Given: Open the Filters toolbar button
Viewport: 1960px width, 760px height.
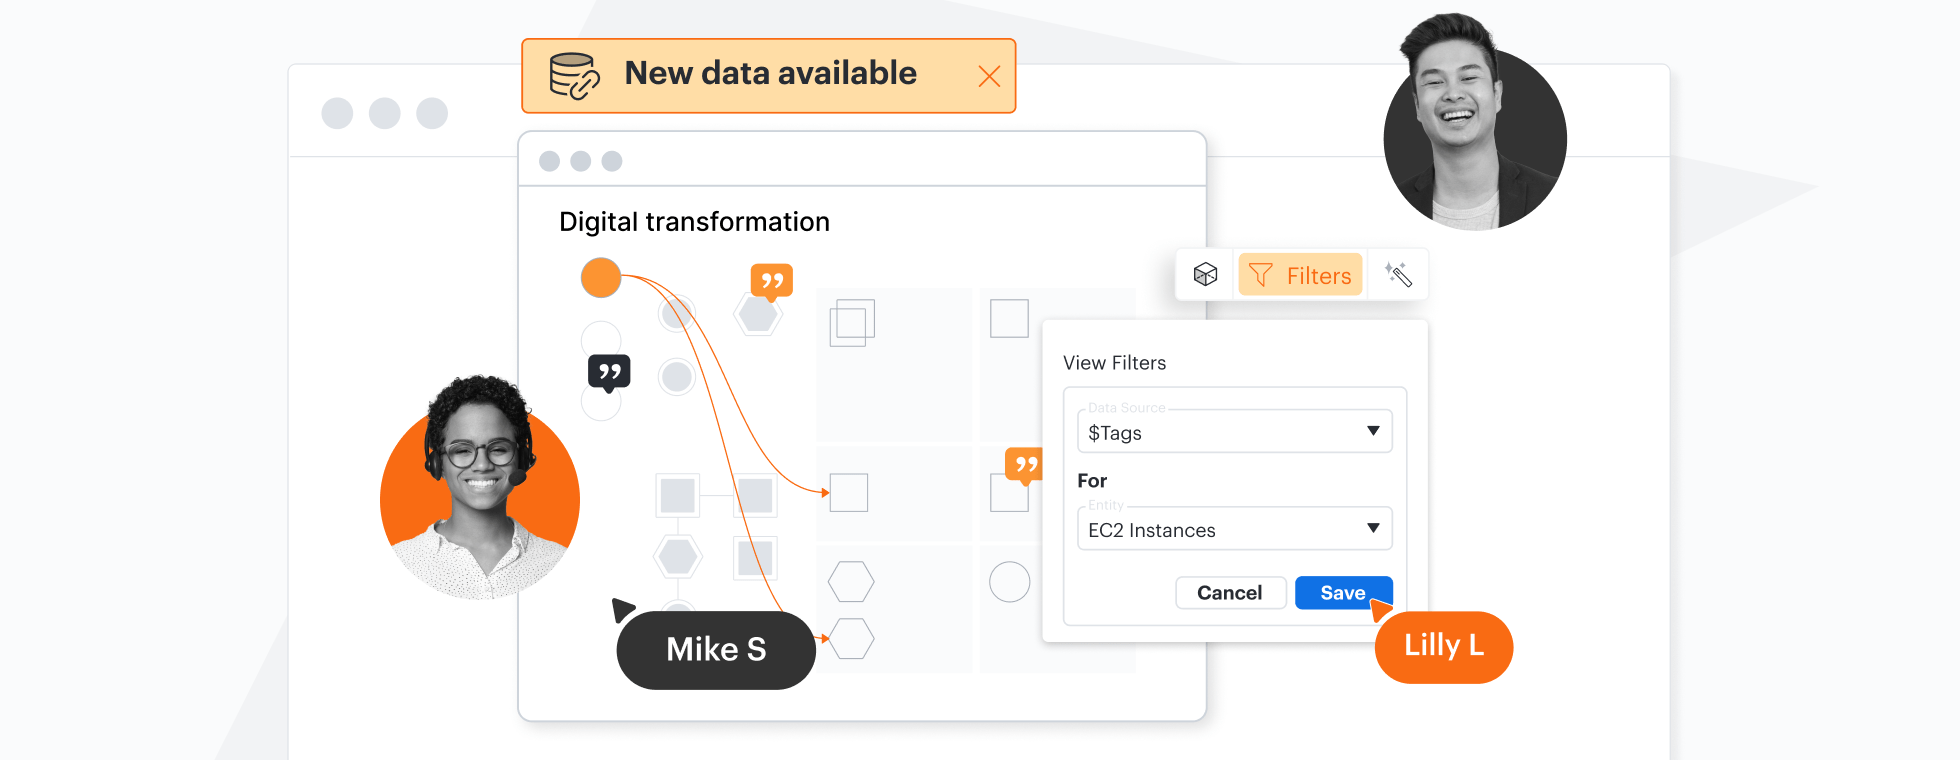Looking at the screenshot, I should (1301, 275).
